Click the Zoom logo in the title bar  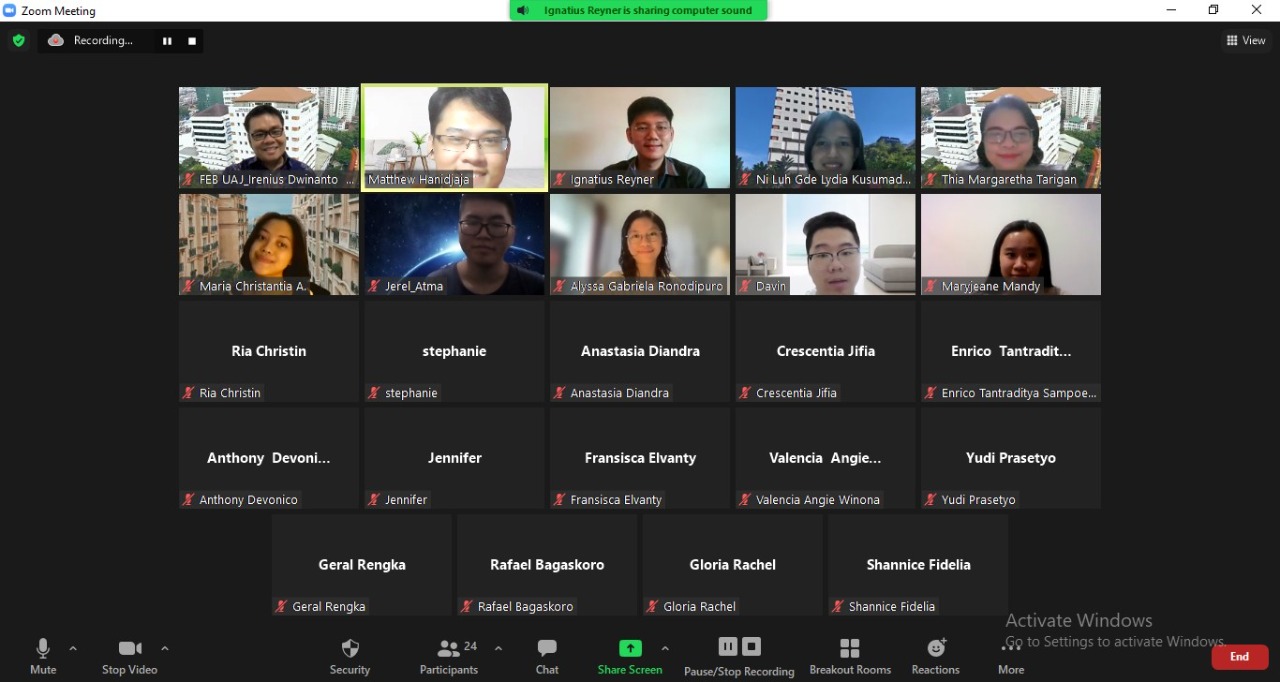(x=10, y=10)
